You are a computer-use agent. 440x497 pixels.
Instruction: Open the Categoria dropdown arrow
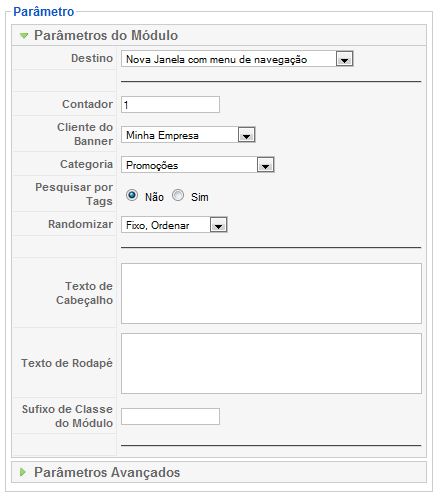click(x=265, y=165)
